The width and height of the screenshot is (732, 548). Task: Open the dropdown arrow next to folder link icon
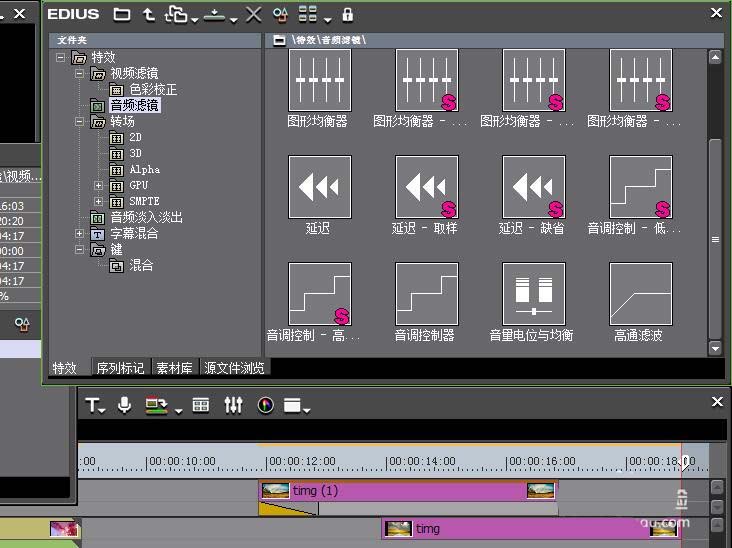pos(195,20)
